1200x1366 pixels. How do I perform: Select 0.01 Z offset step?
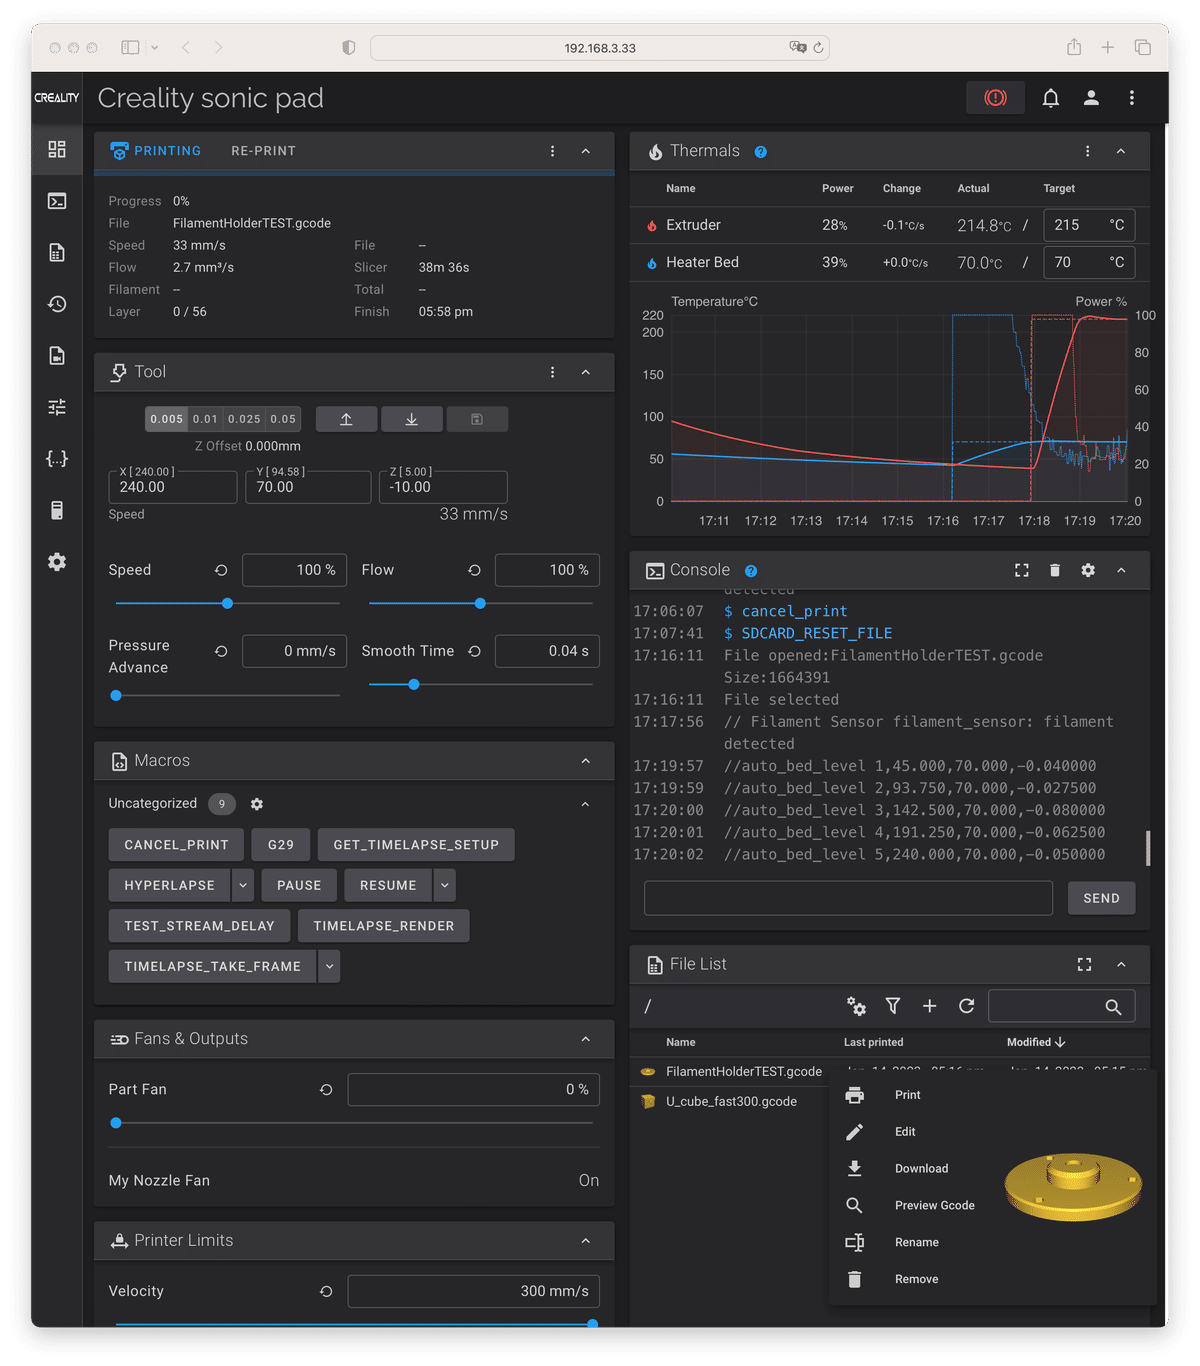pyautogui.click(x=205, y=419)
